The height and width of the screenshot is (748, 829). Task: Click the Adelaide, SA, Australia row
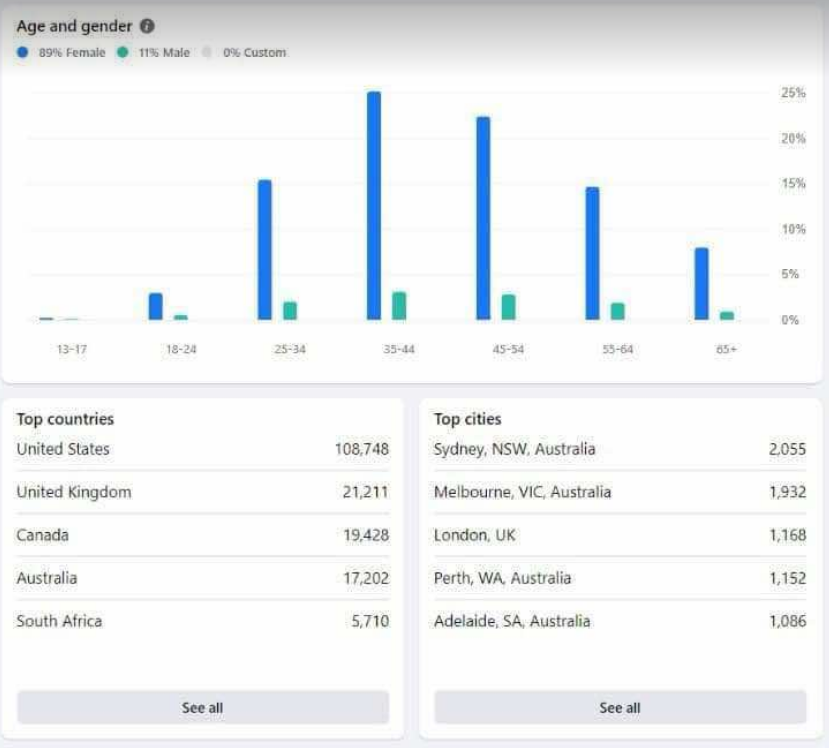[620, 621]
